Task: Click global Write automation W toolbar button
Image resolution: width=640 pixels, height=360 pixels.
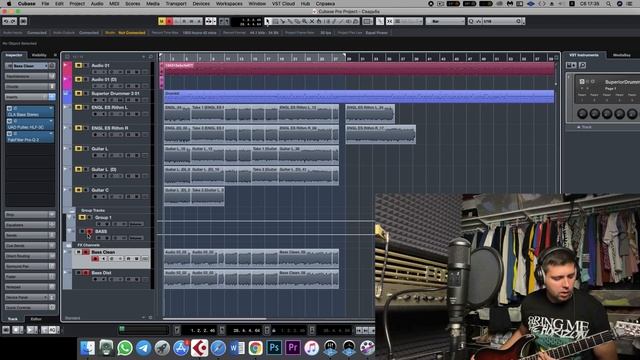Action: pyautogui.click(x=191, y=21)
